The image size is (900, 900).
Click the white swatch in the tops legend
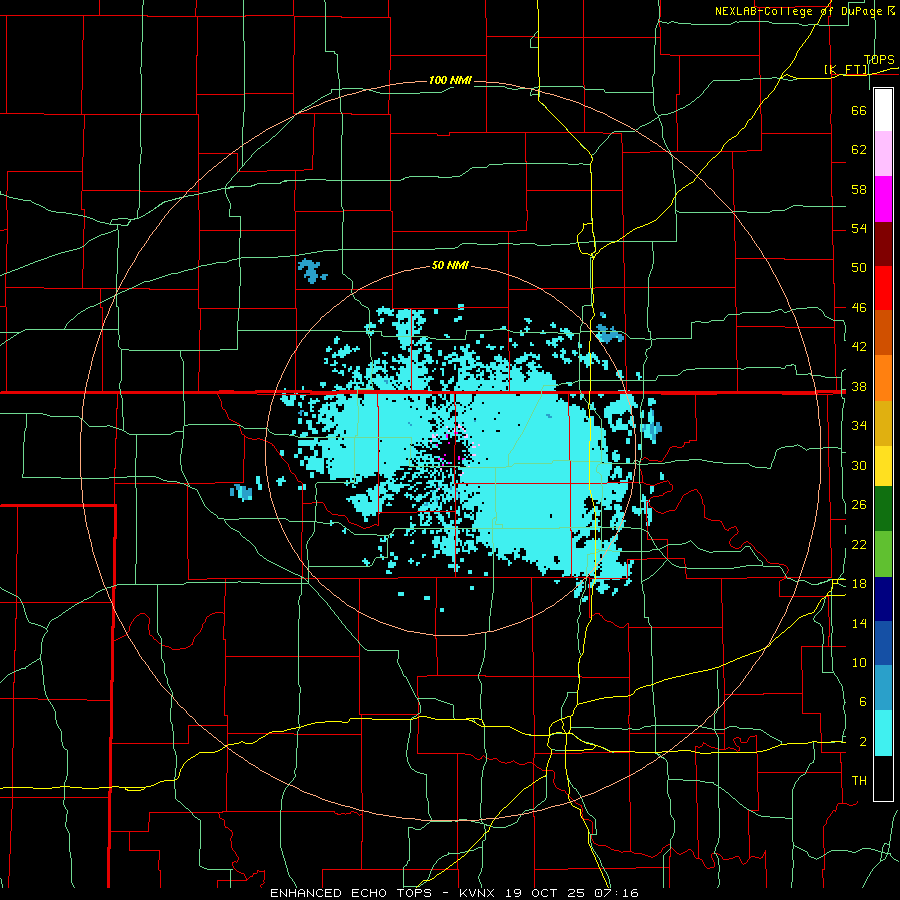883,110
